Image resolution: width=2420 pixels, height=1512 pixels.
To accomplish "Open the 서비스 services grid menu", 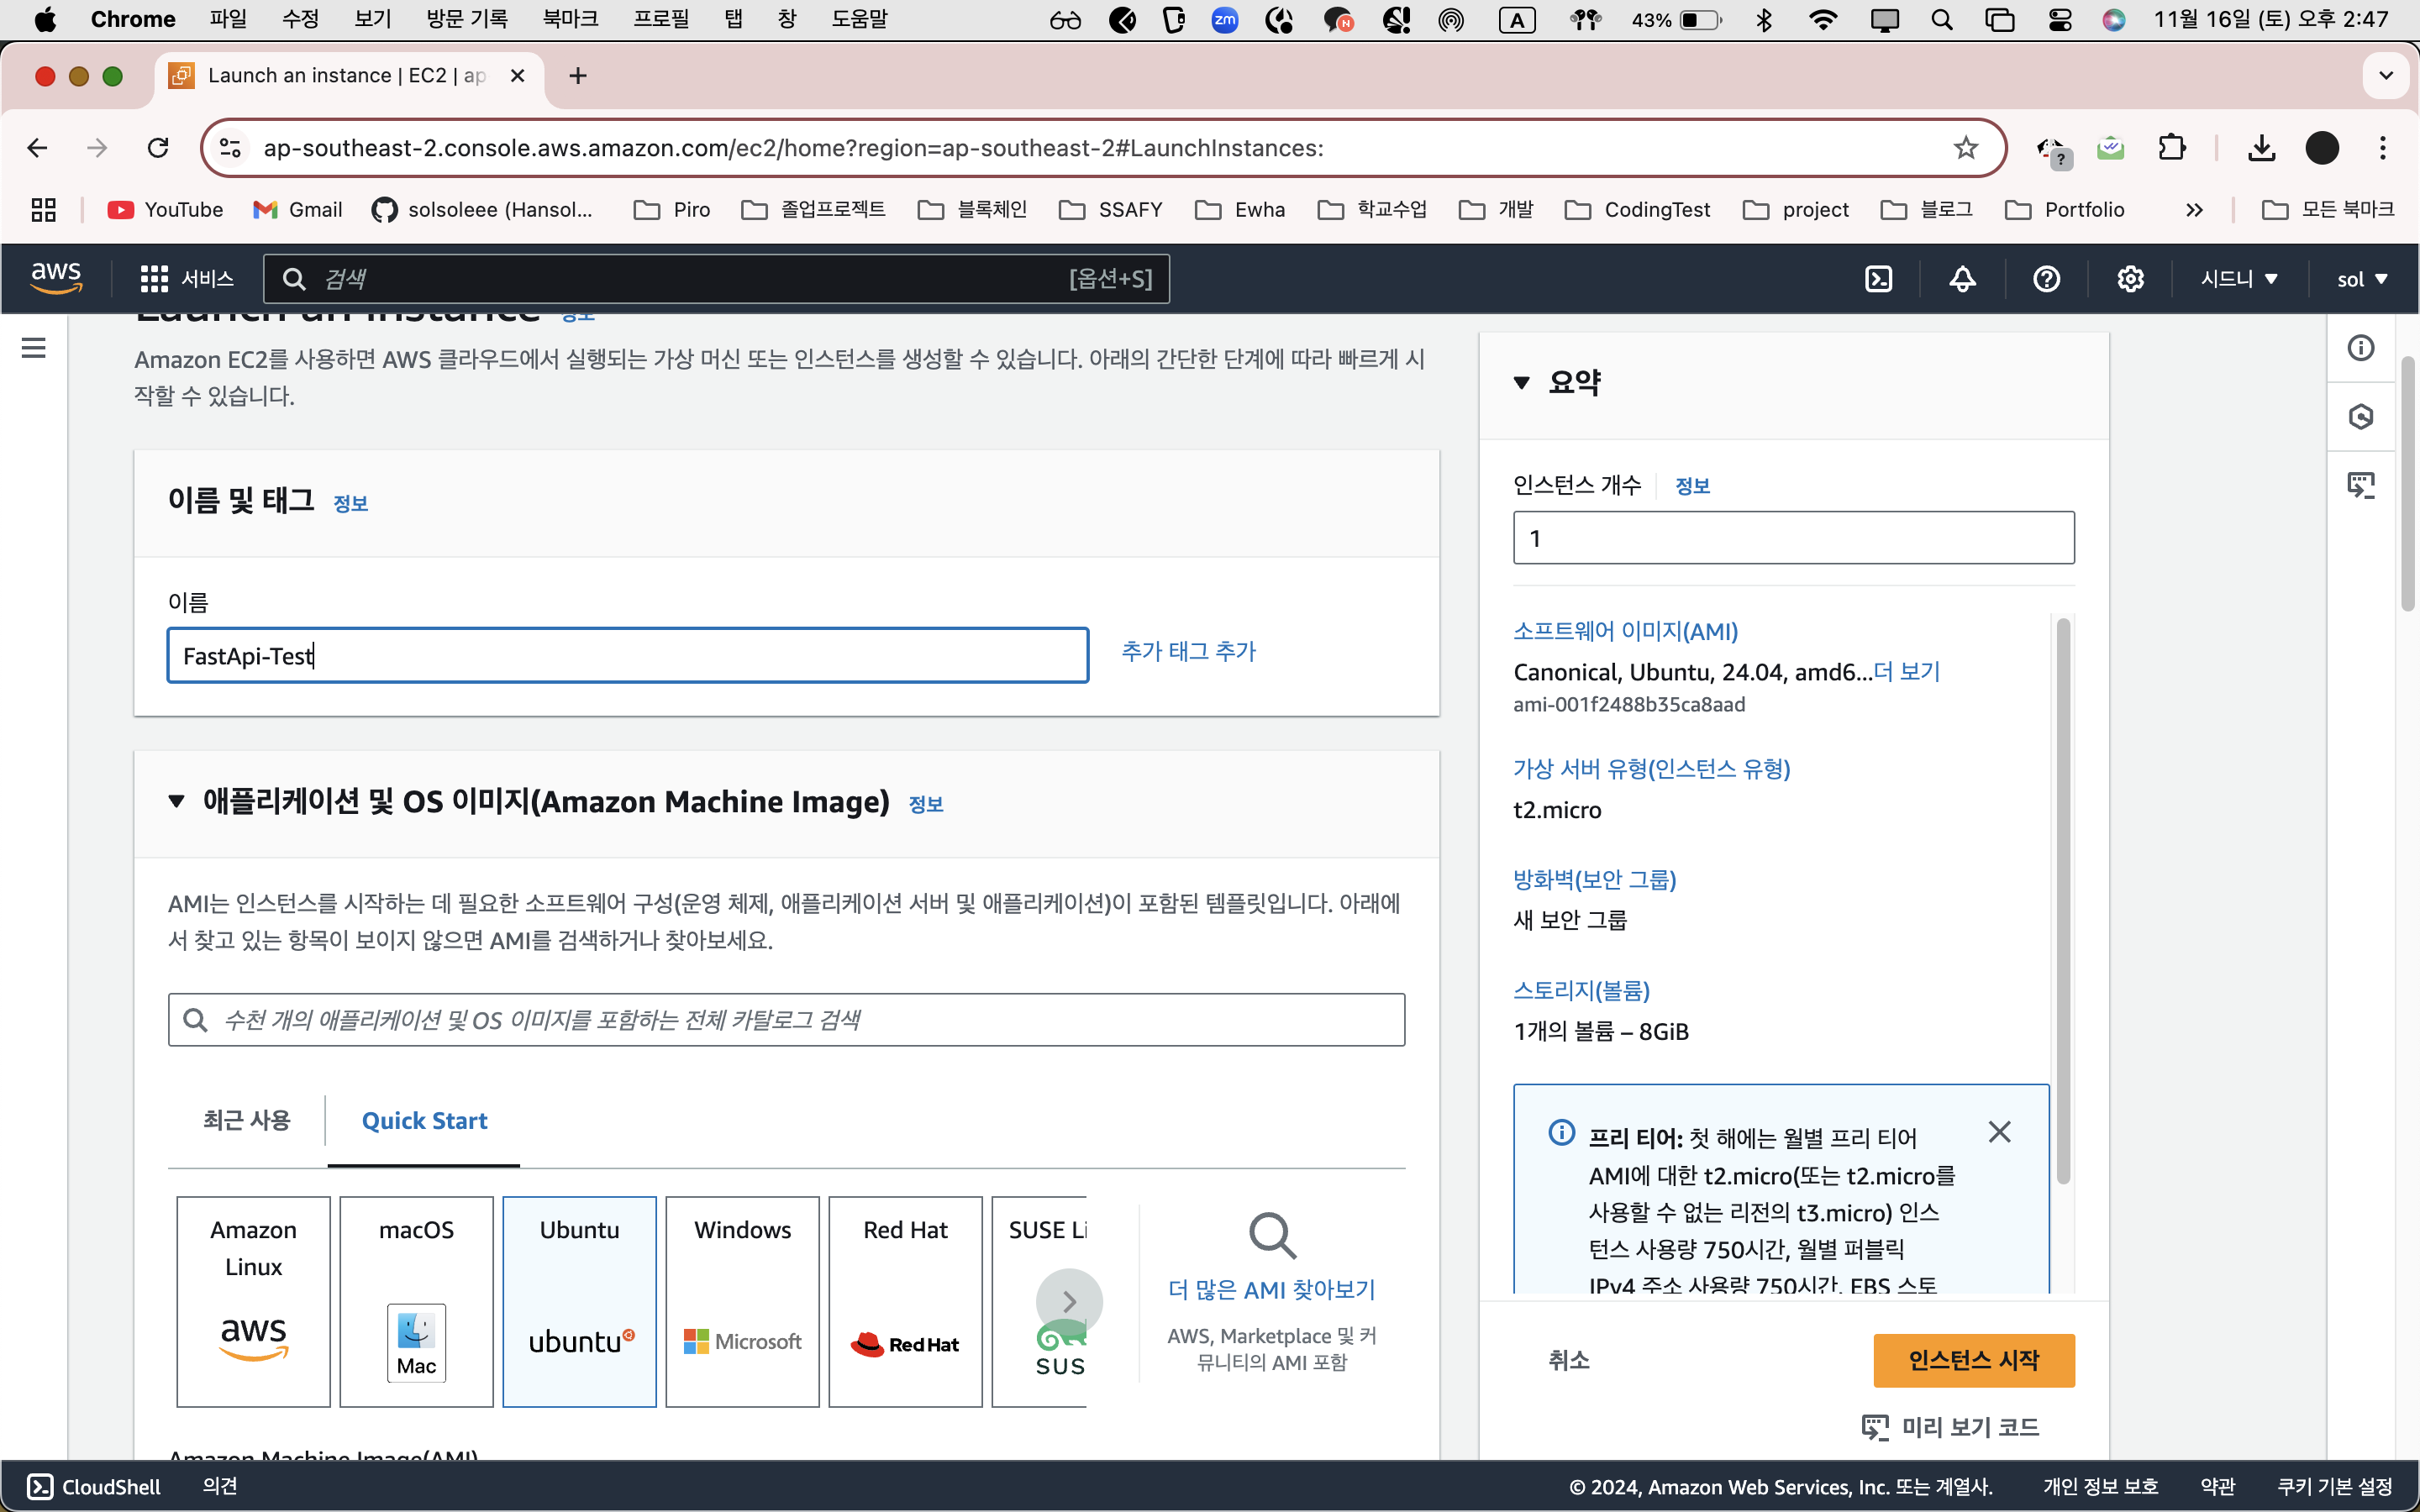I will 187,279.
